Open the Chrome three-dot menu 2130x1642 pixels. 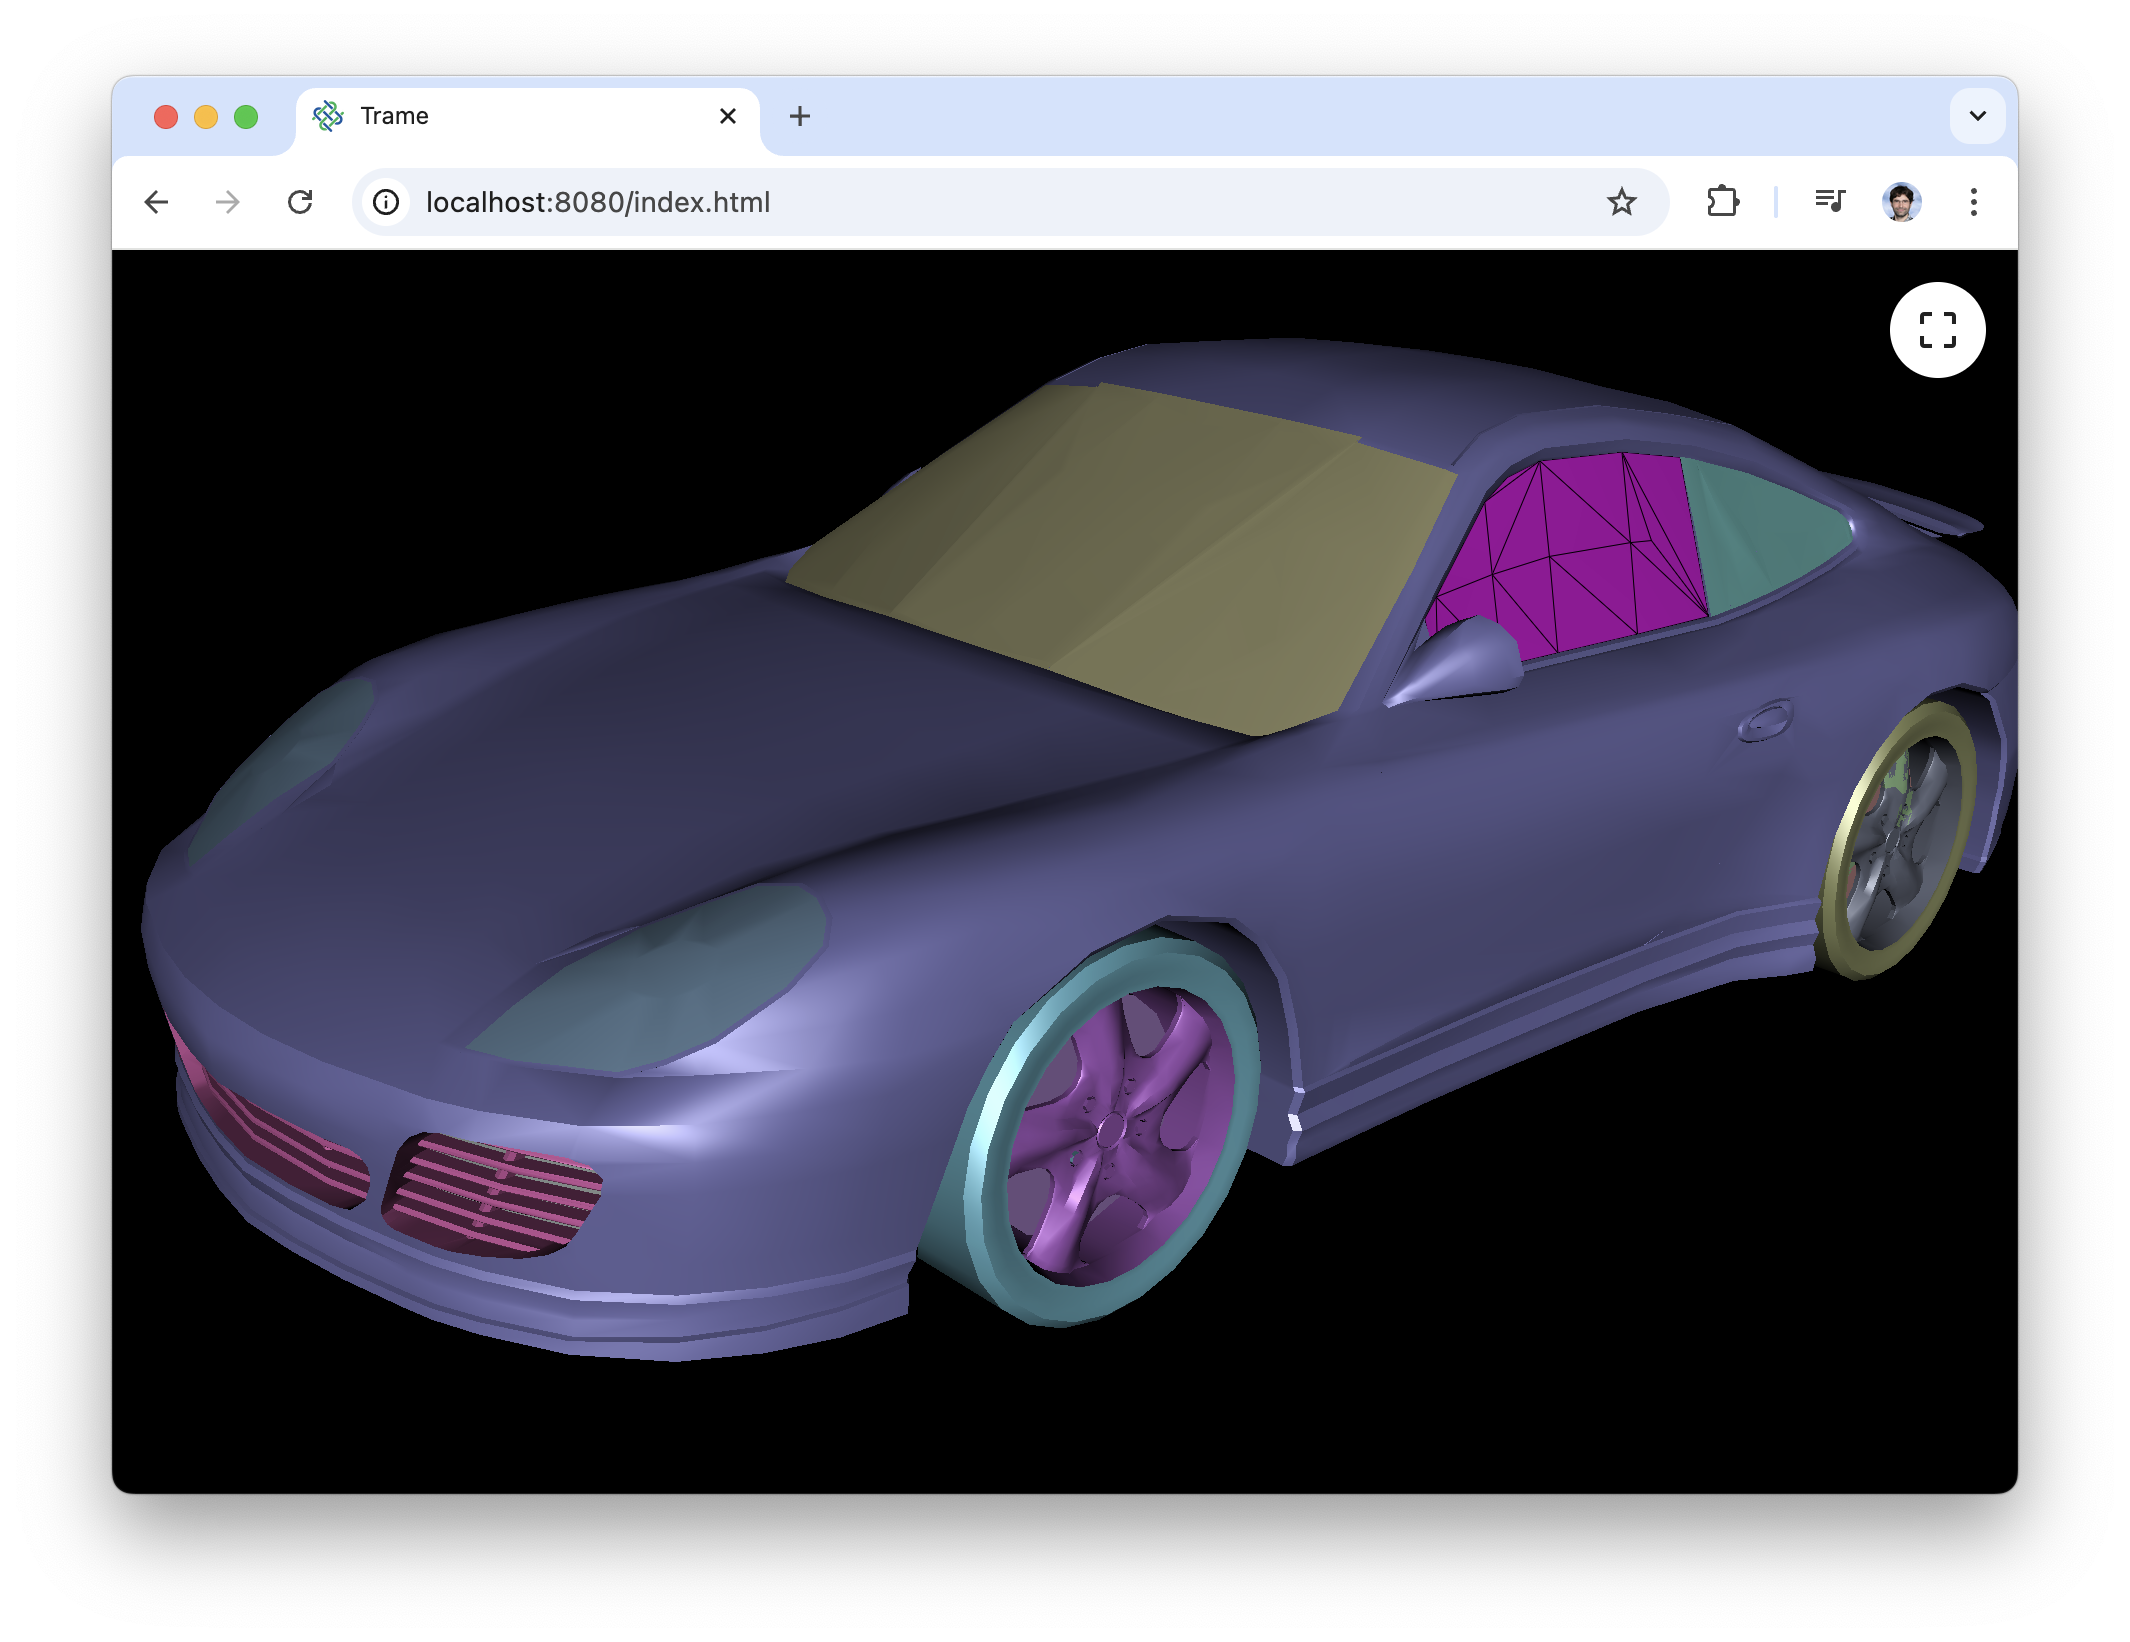1973,202
